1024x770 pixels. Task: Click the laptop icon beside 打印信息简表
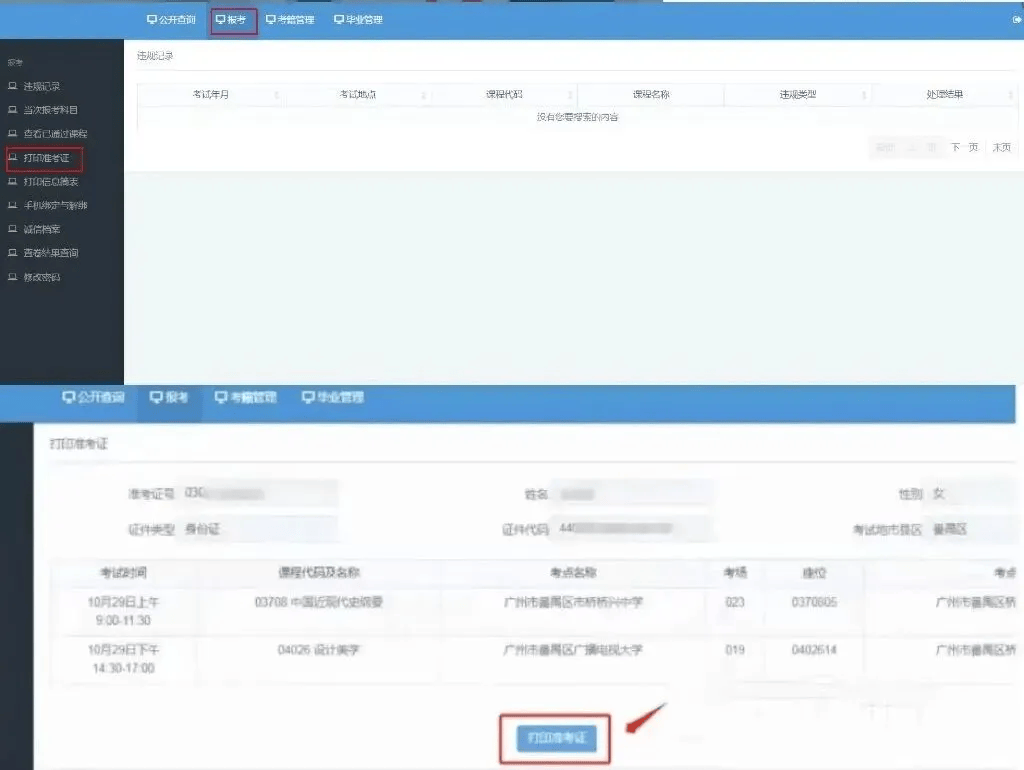(x=12, y=181)
